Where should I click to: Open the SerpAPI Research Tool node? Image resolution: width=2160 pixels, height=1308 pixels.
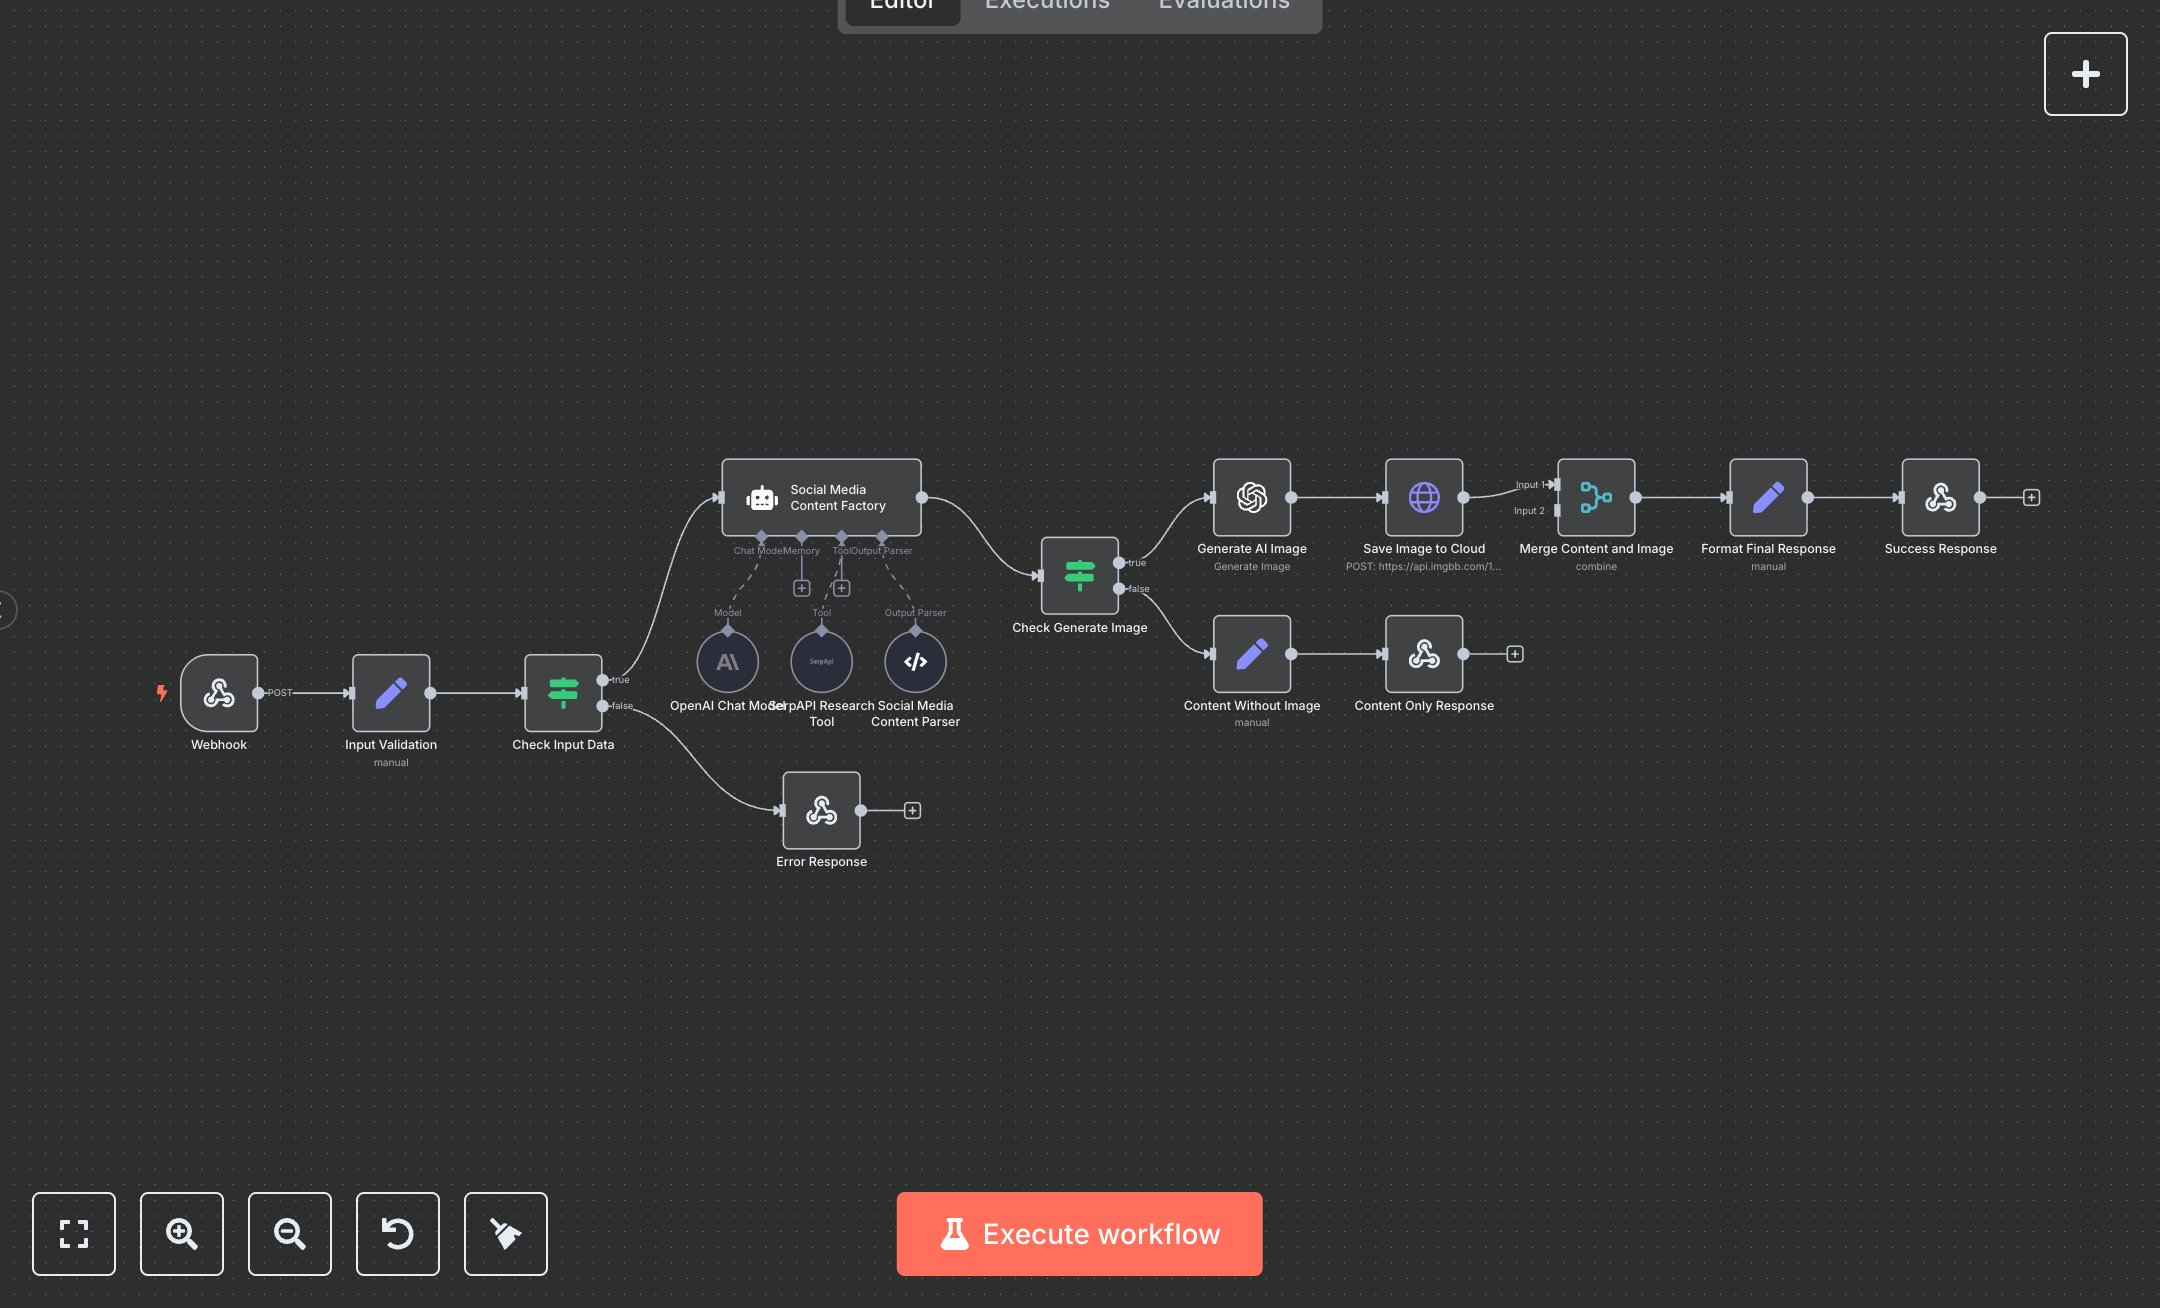click(820, 661)
